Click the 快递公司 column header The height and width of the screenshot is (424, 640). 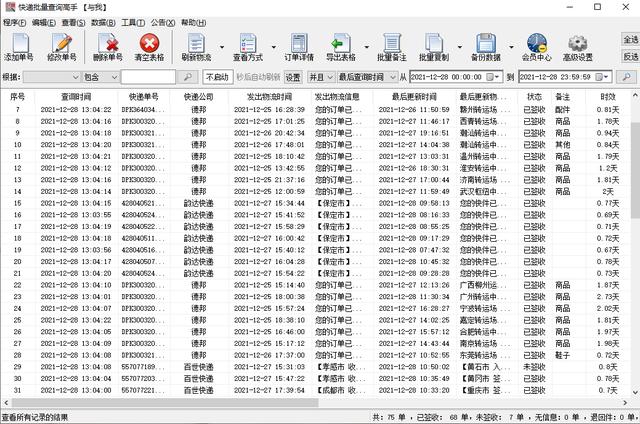(x=198, y=96)
